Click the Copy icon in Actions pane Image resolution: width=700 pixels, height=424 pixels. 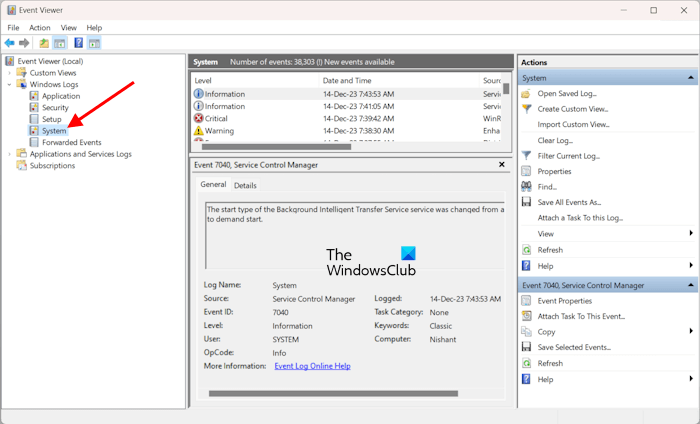(526, 332)
